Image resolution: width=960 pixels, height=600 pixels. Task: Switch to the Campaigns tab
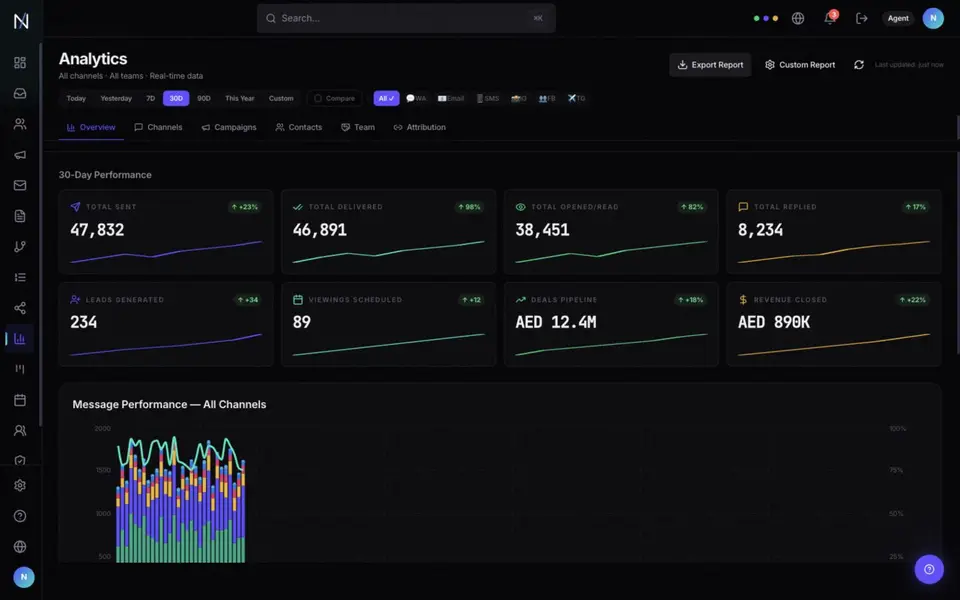pyautogui.click(x=229, y=127)
